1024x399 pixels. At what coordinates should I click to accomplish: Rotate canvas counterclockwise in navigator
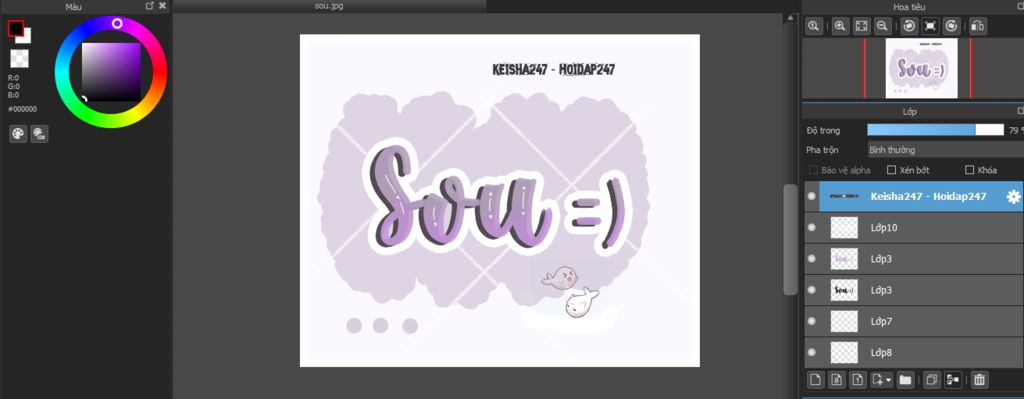pos(909,26)
